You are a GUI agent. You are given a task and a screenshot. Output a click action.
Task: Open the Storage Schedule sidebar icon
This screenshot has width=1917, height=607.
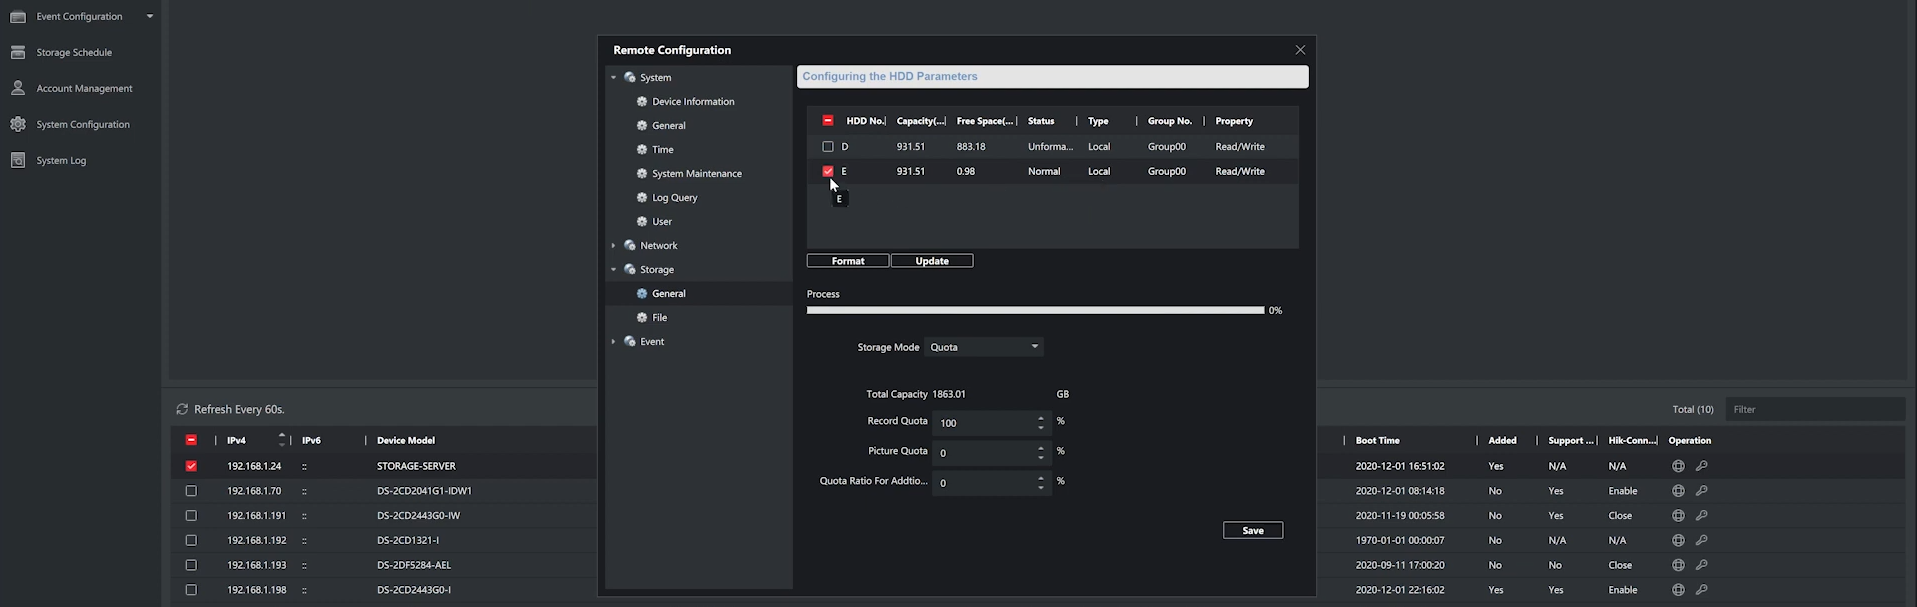pyautogui.click(x=18, y=52)
